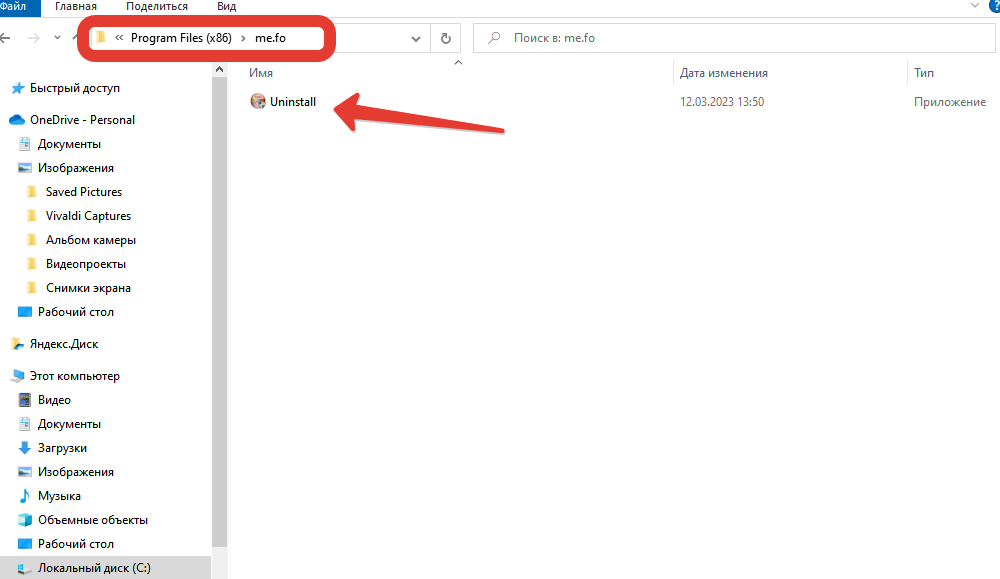The width and height of the screenshot is (1000, 579).
Task: Open Рабочий стол under OneDrive
Action: tap(75, 312)
